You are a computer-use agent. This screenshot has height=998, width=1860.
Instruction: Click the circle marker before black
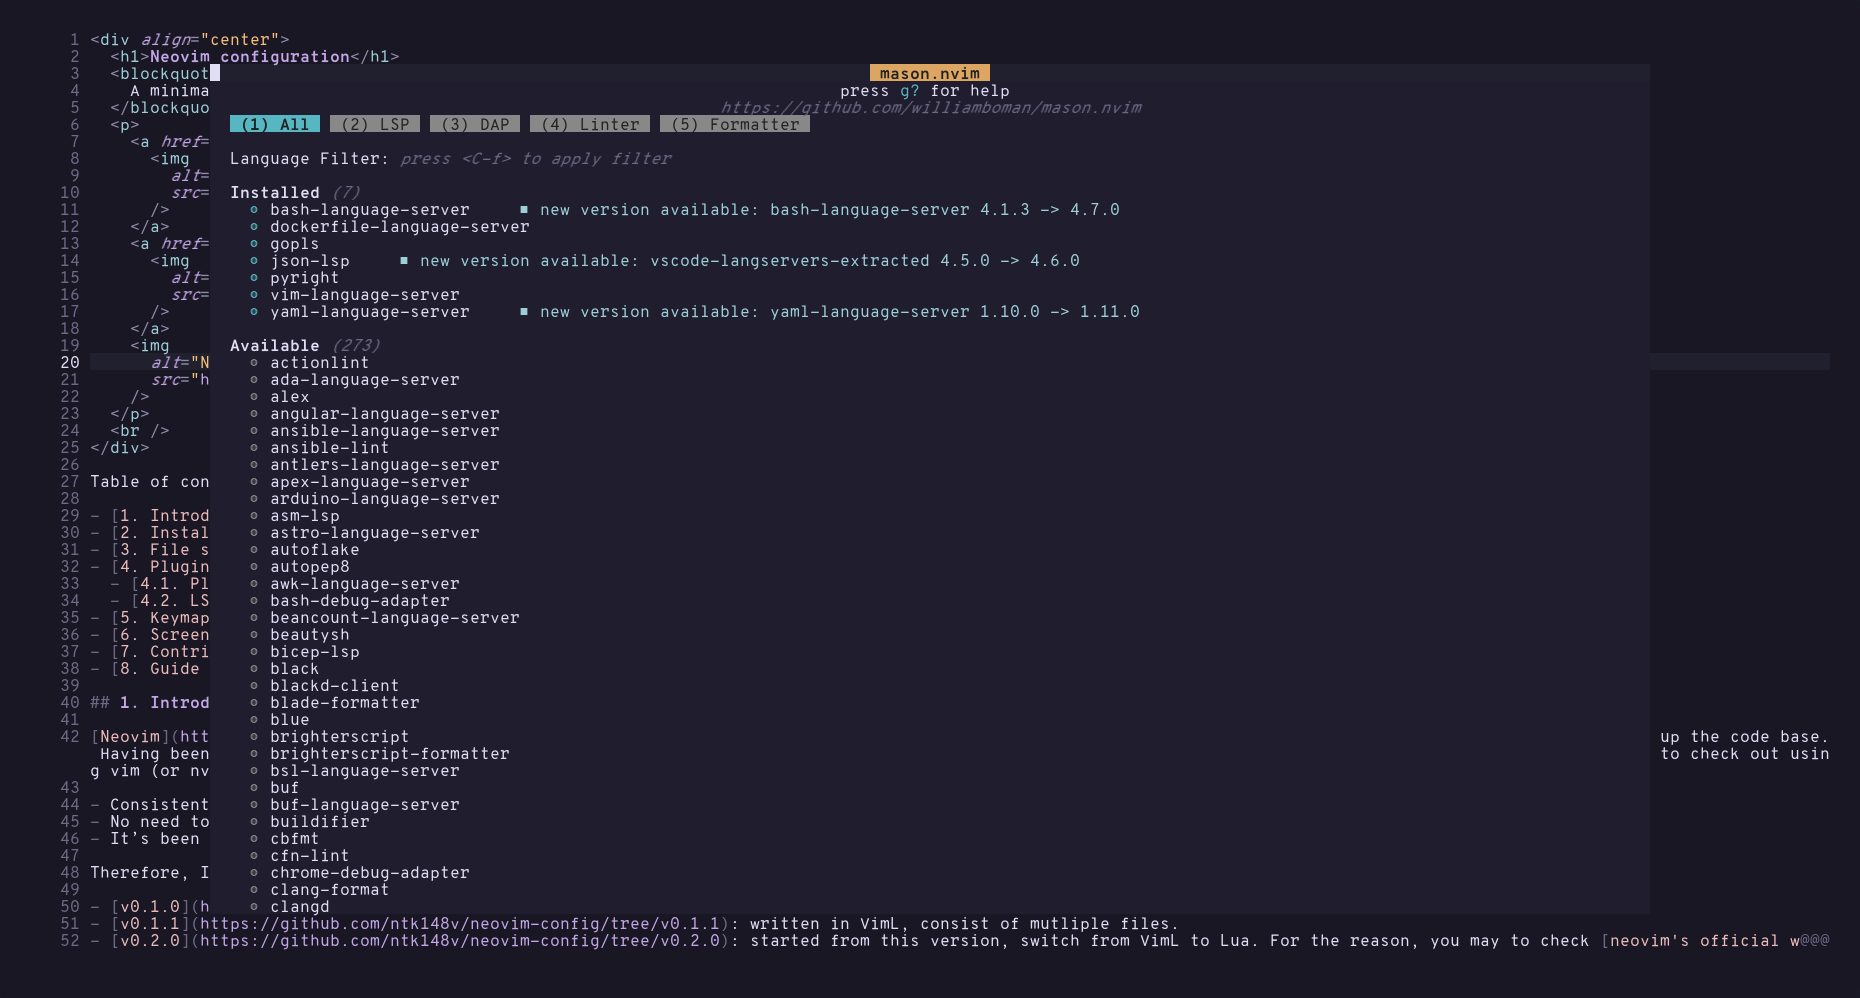pos(254,669)
